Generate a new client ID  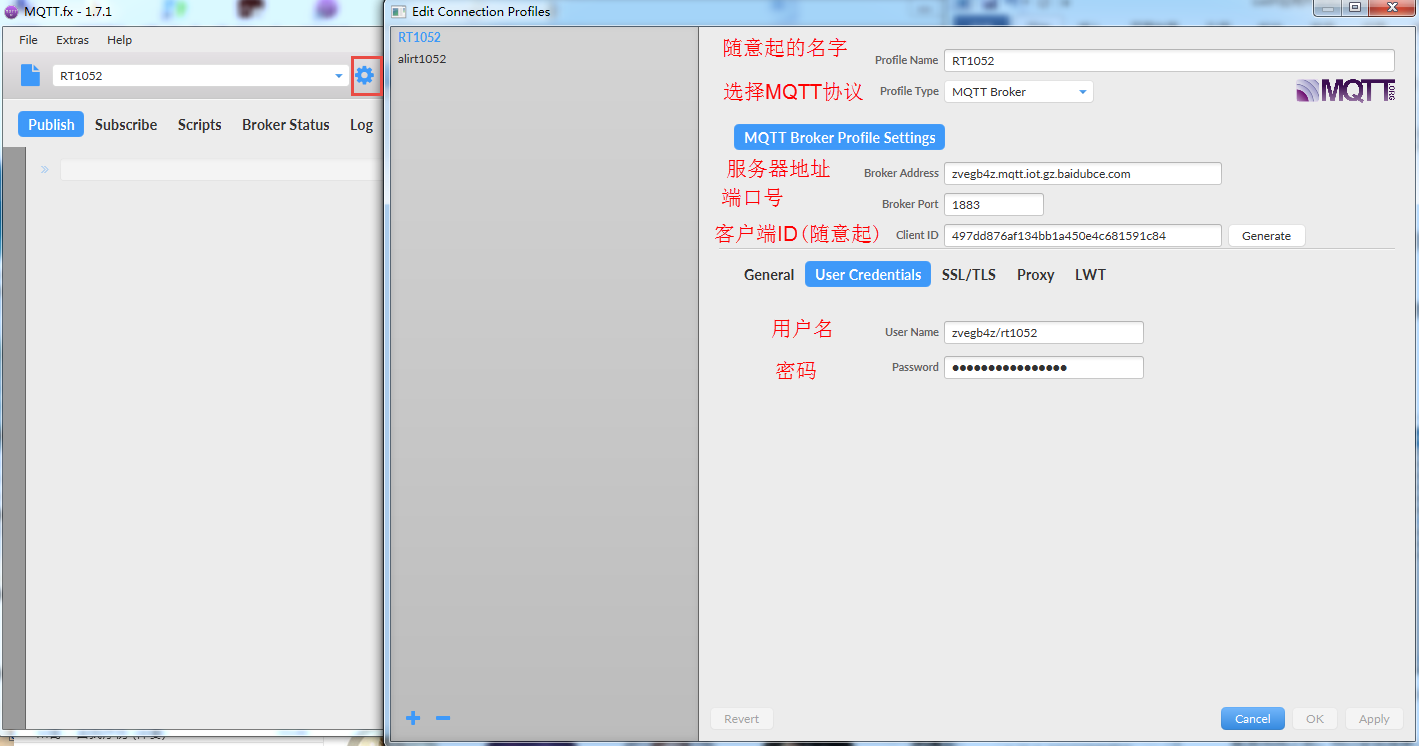point(1266,236)
